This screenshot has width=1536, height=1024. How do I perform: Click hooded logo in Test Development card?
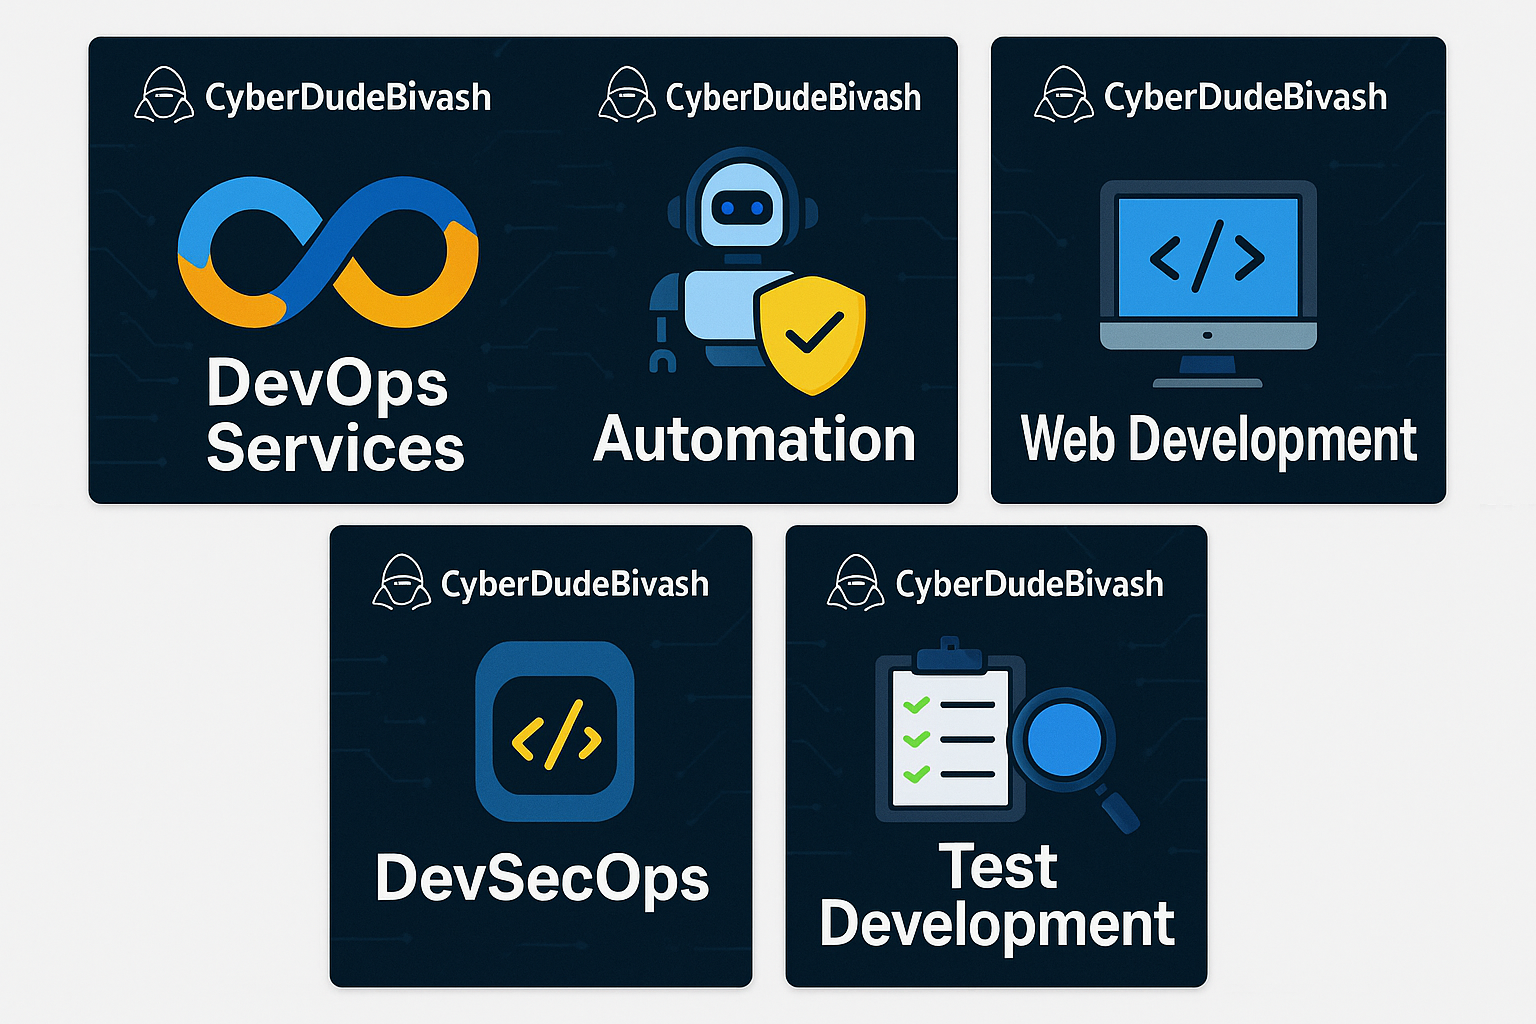pos(855,583)
